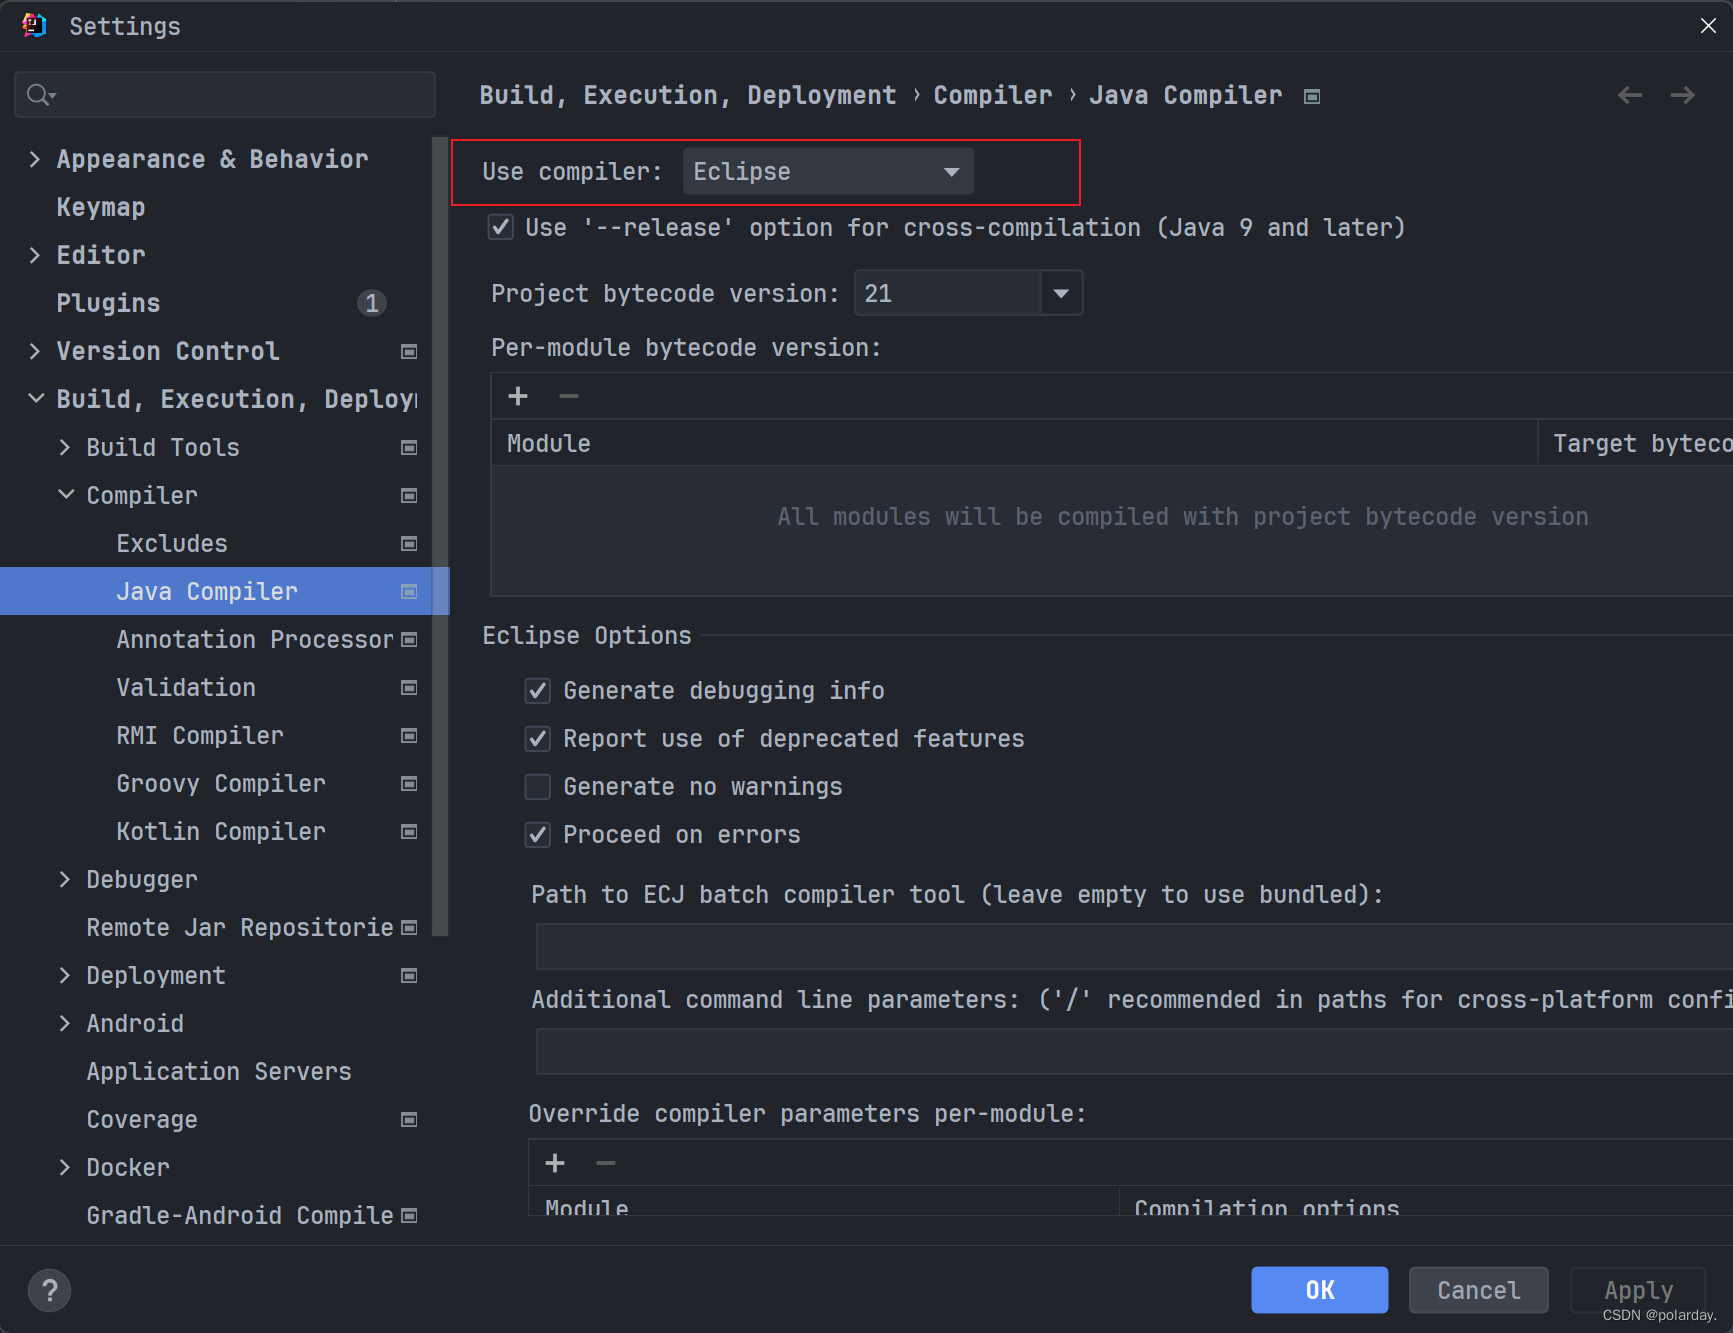Toggle Proceed on errors checkbox

click(538, 835)
